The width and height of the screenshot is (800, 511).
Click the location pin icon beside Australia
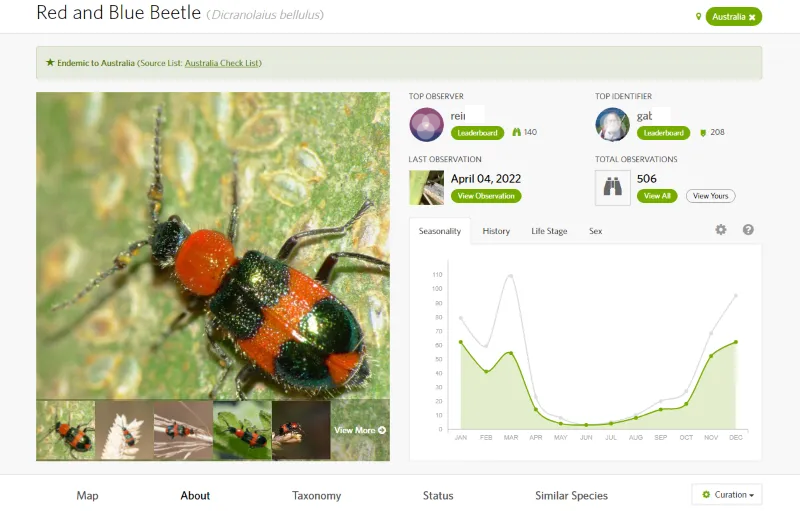point(698,17)
